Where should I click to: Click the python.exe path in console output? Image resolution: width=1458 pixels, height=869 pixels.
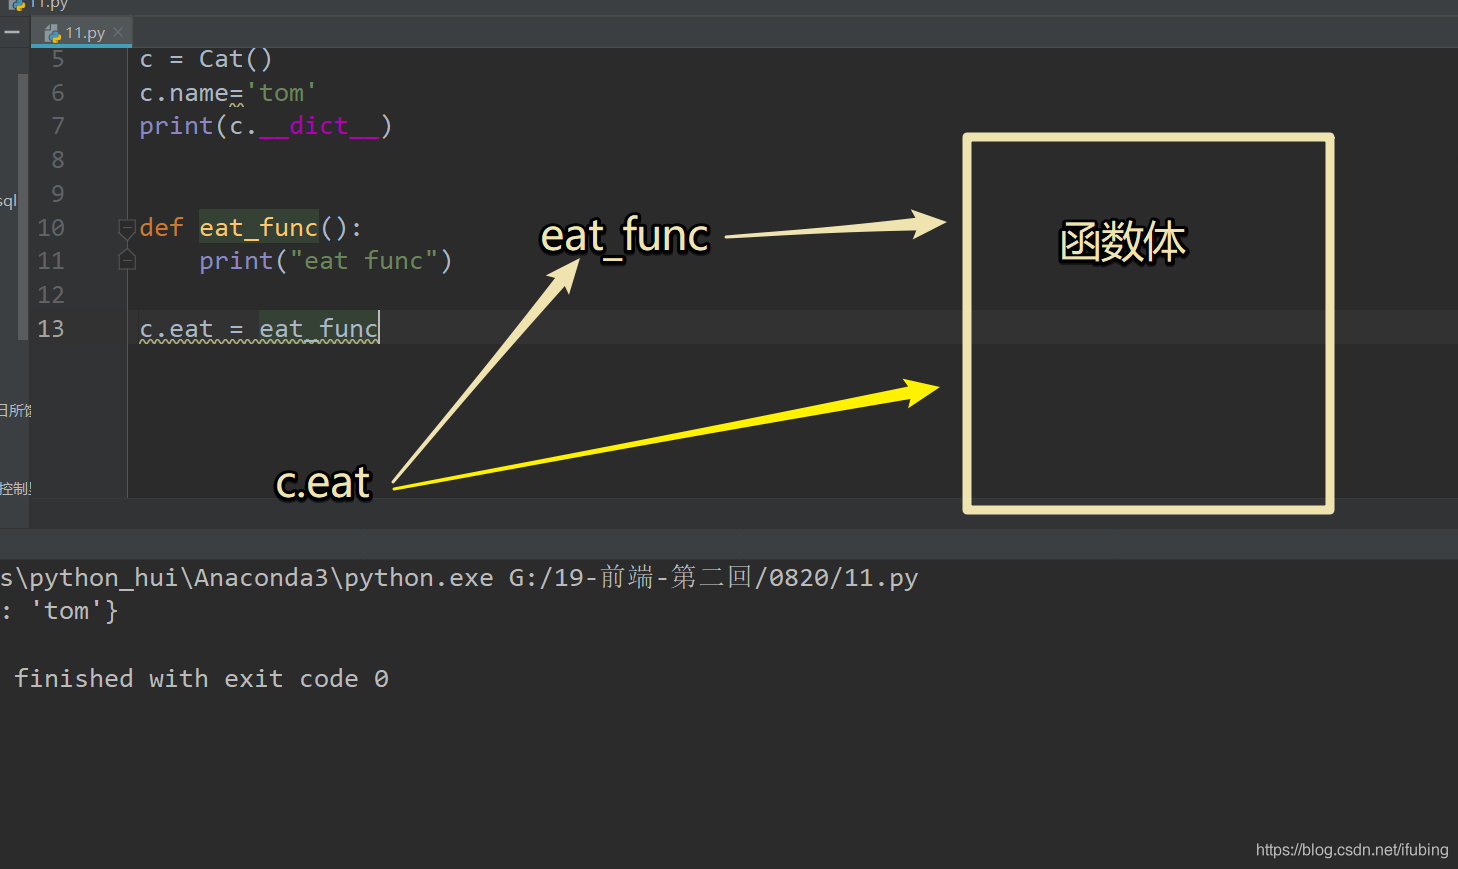(x=247, y=578)
